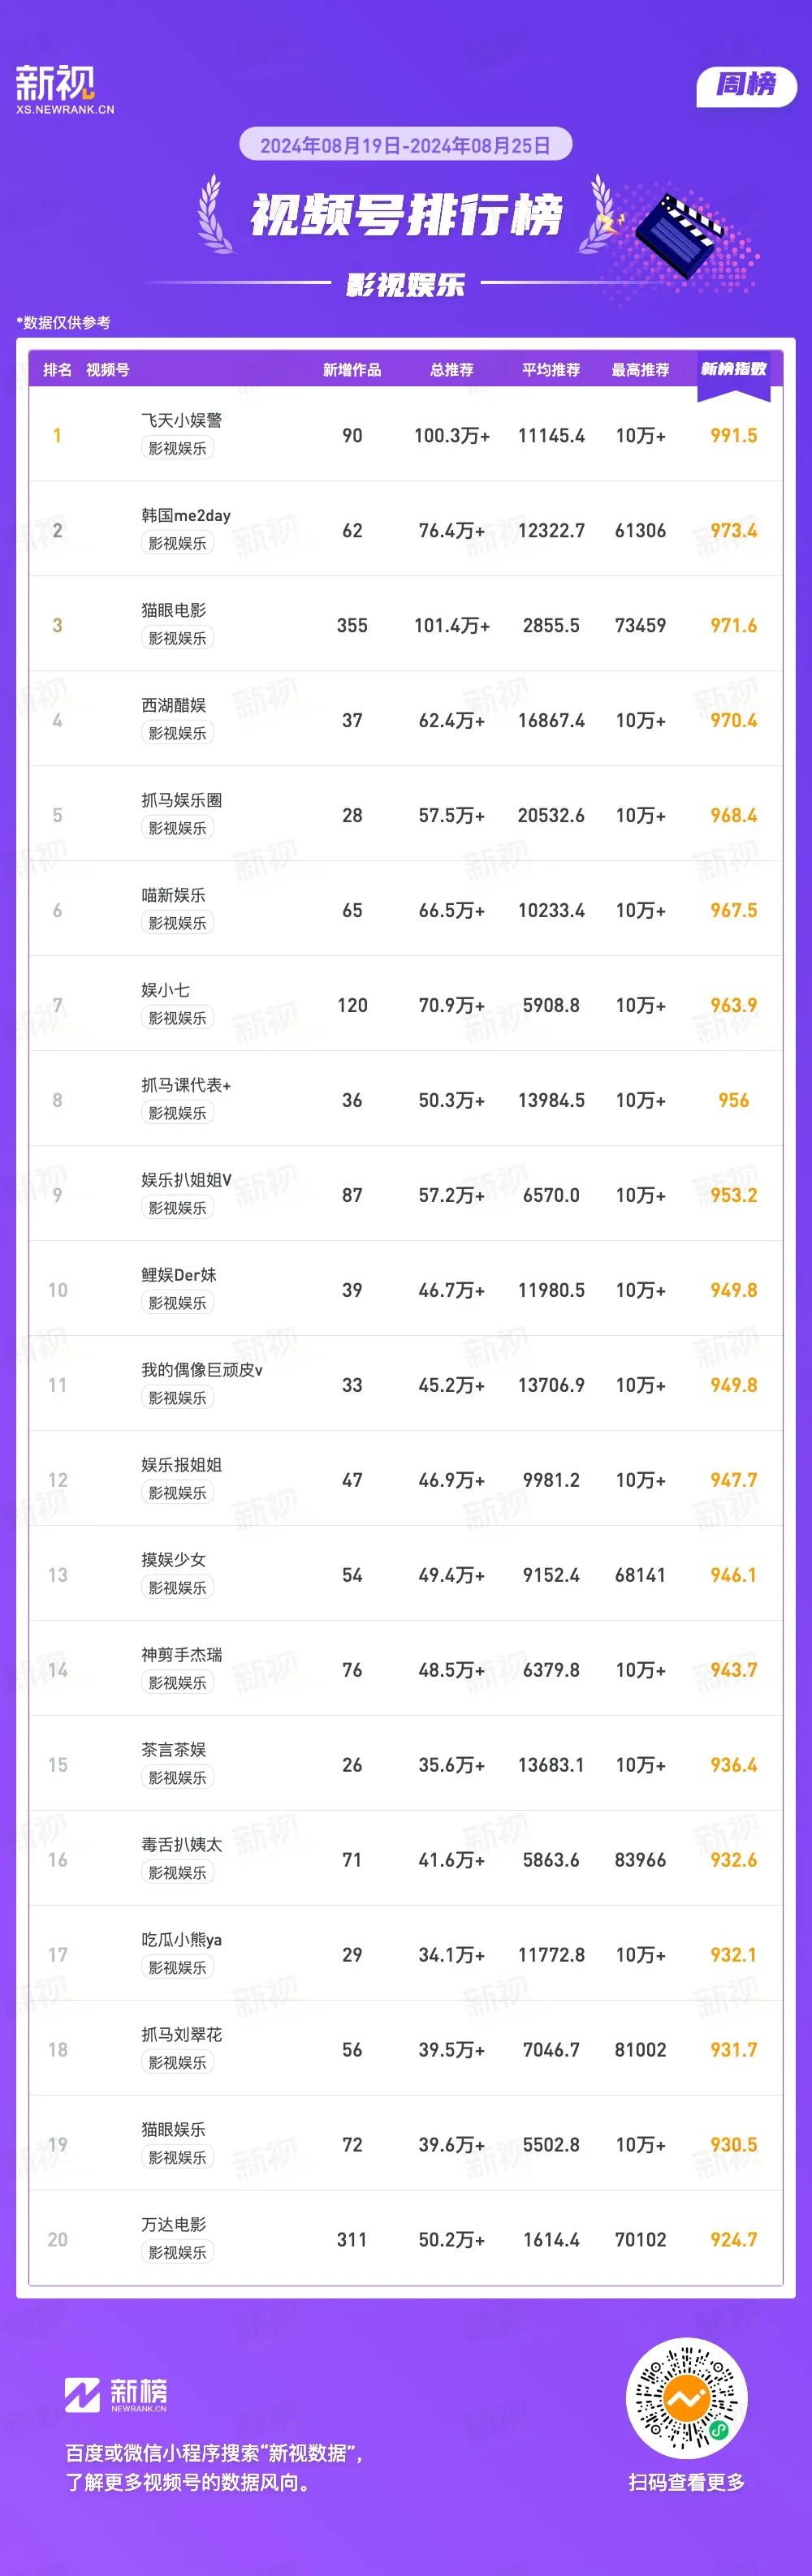Click the 扫码查看更多 label
812x2576 pixels.
pos(687,2482)
